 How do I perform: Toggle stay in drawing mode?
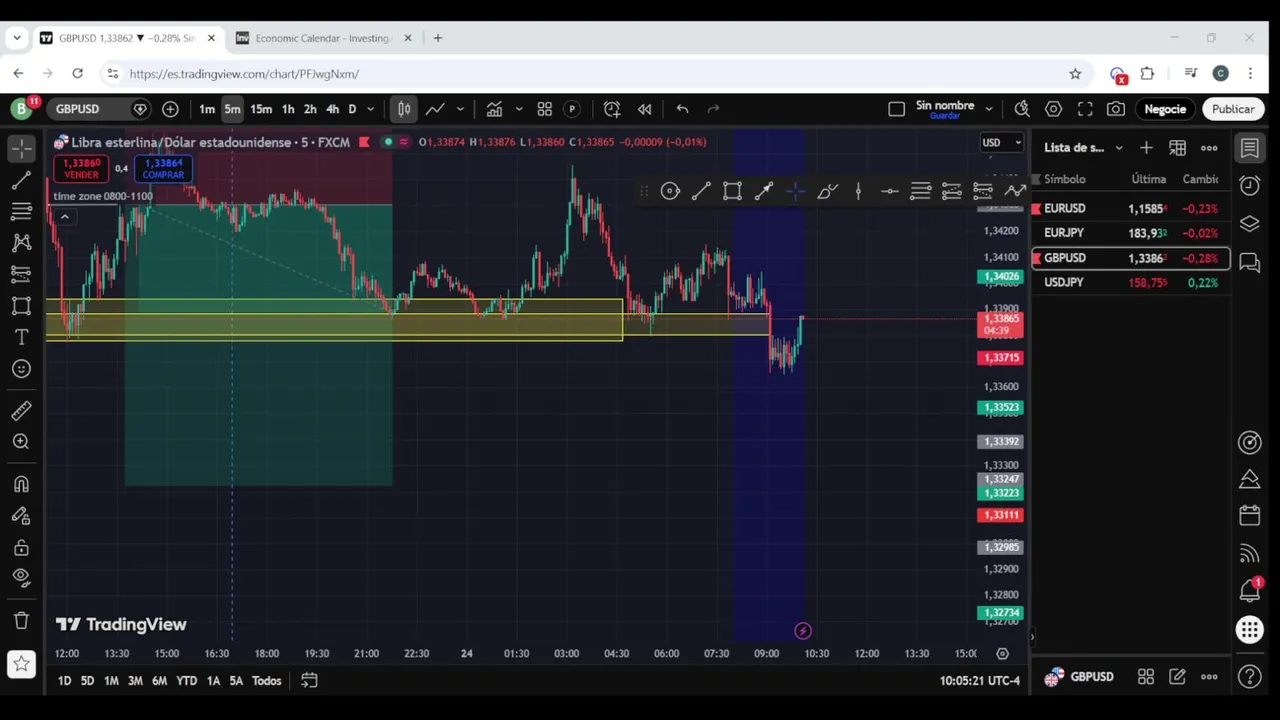tap(21, 516)
